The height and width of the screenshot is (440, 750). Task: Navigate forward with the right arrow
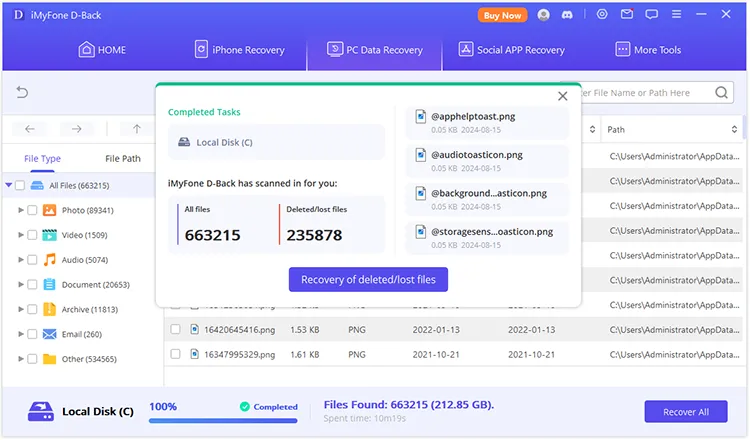pyautogui.click(x=77, y=129)
